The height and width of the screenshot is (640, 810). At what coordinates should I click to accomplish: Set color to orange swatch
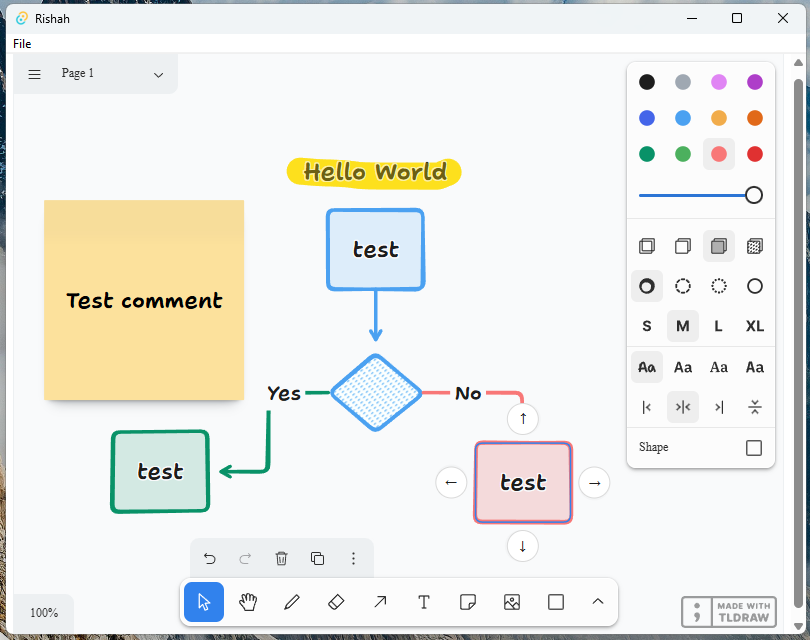pos(755,118)
